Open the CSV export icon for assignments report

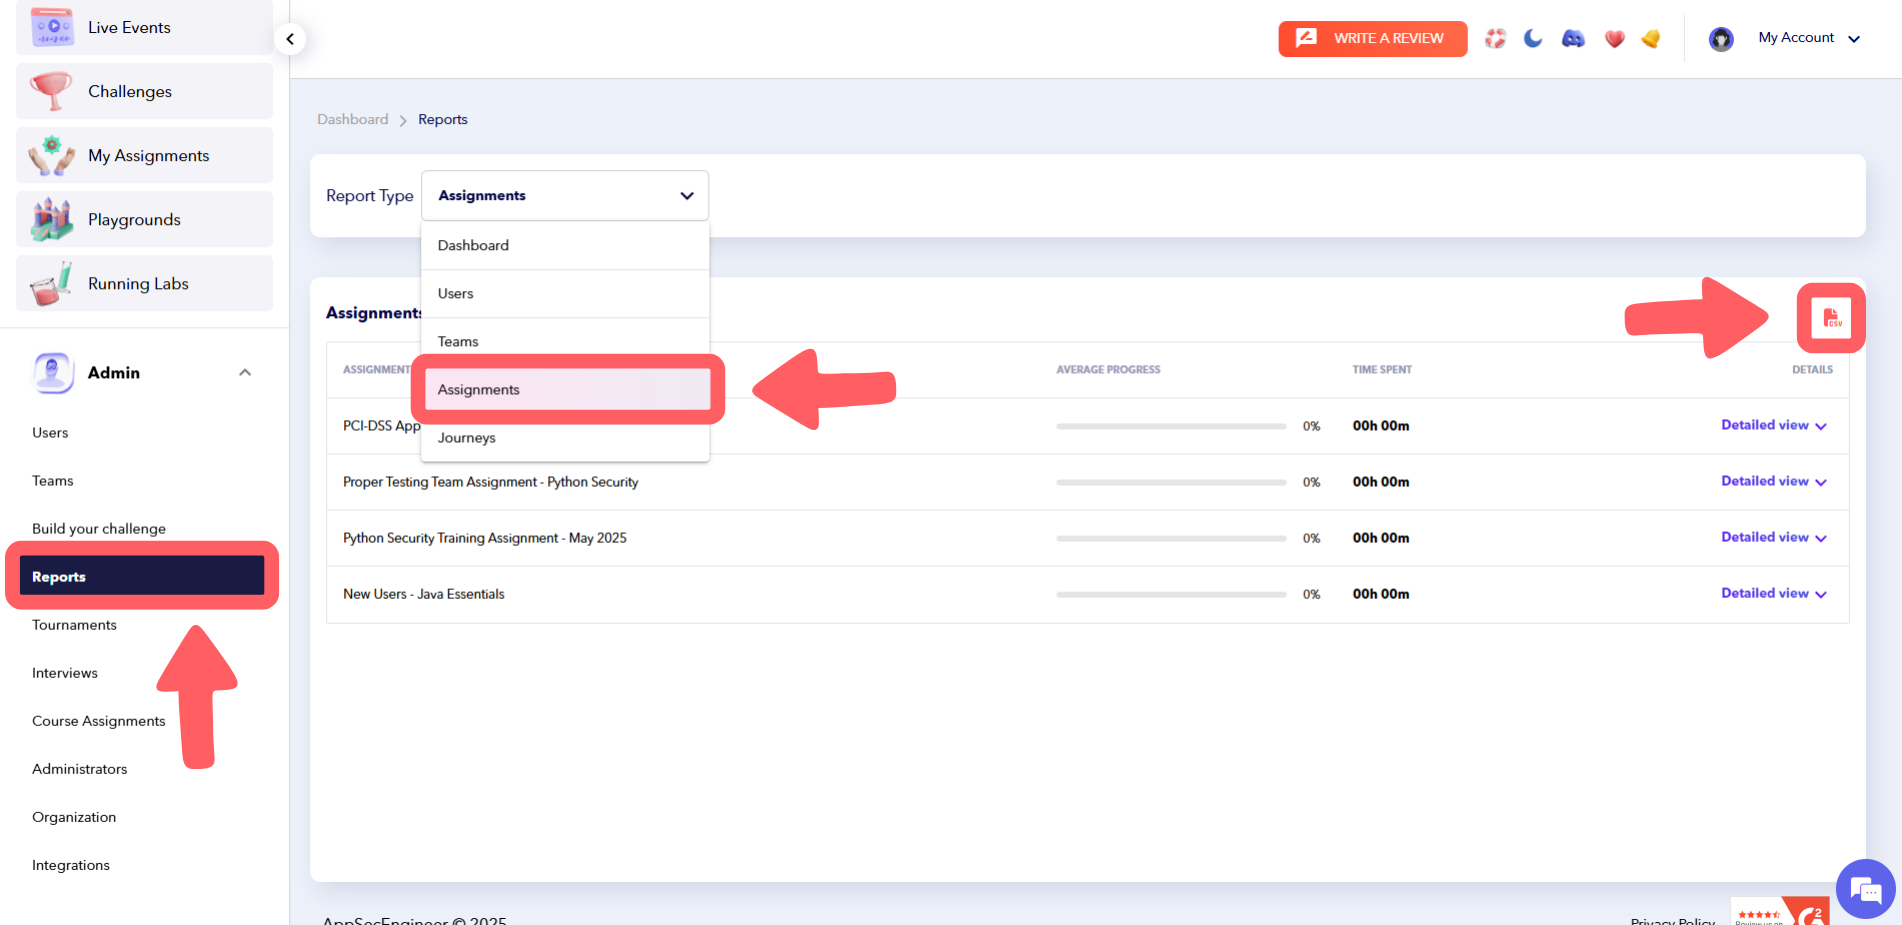[x=1831, y=317]
